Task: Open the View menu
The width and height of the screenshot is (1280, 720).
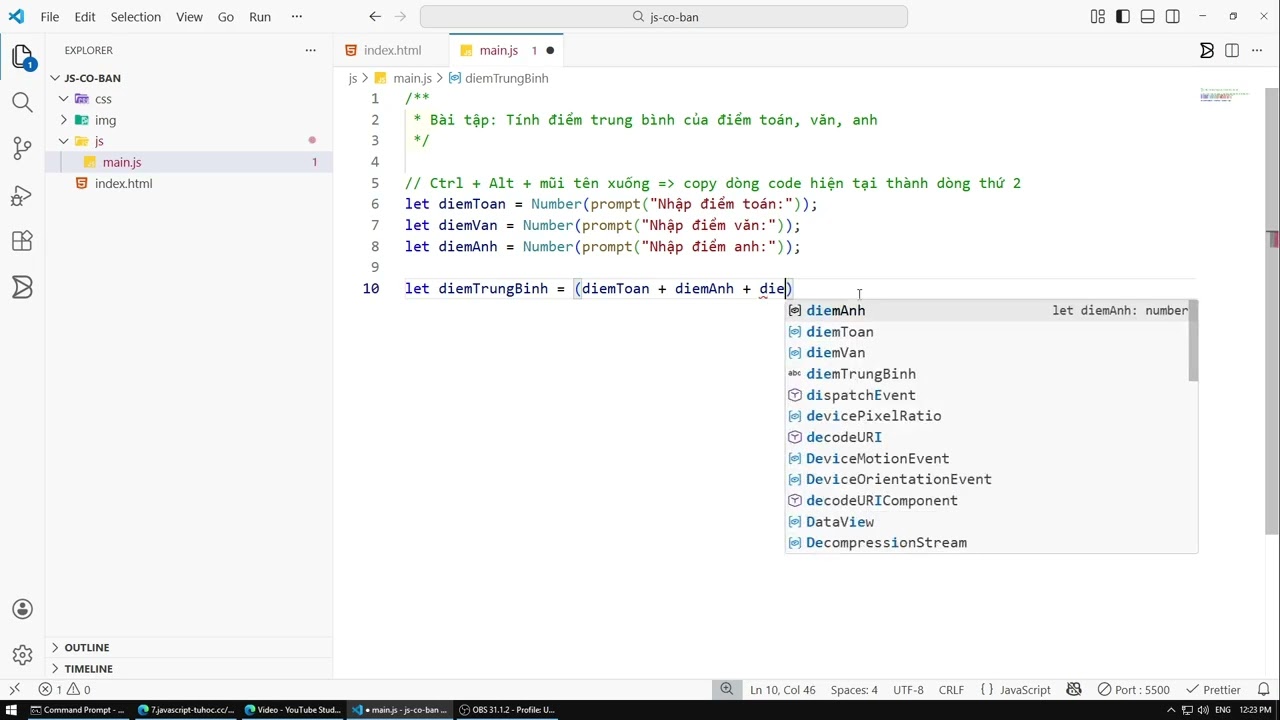Action: 189,16
